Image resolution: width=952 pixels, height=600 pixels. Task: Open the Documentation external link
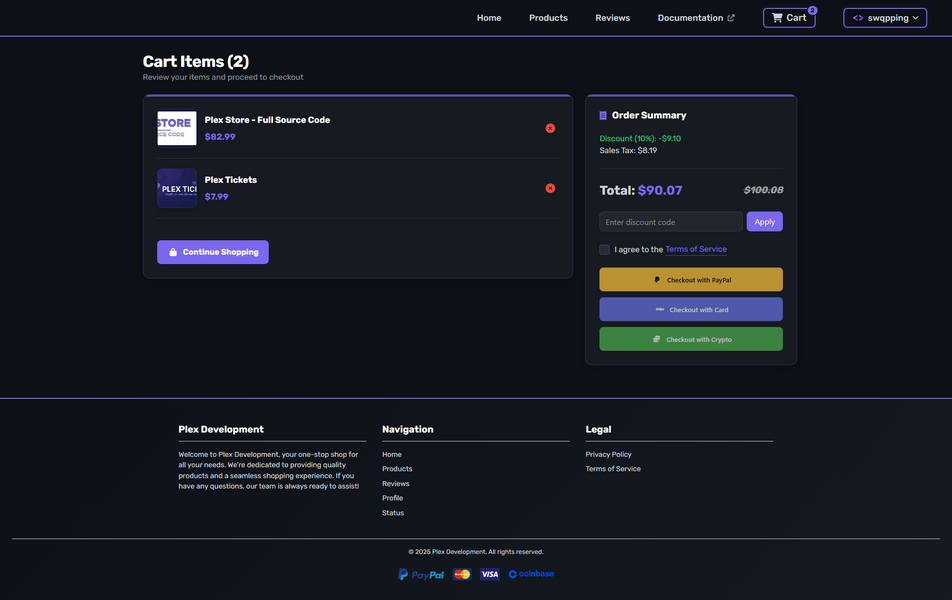point(696,18)
